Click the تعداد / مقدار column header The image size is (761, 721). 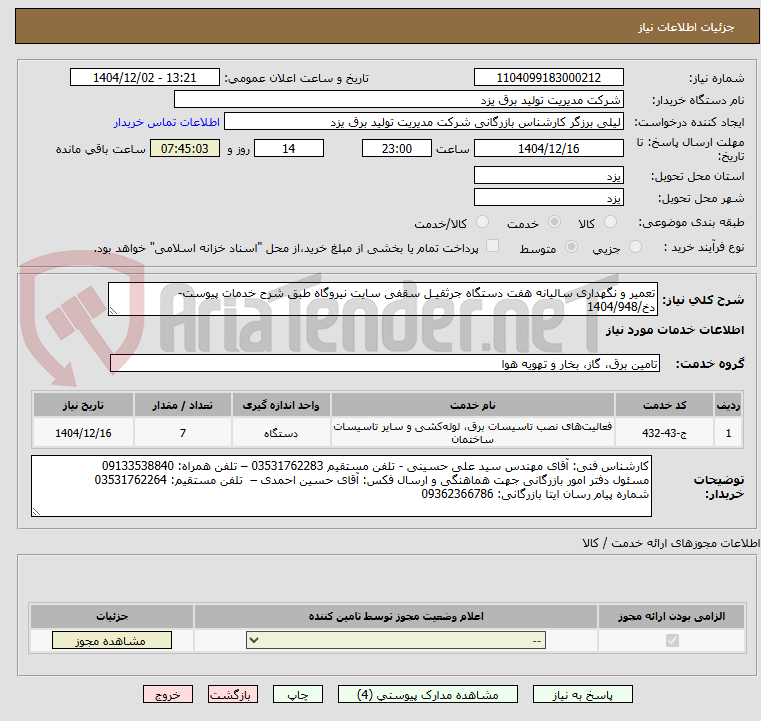coord(182,405)
